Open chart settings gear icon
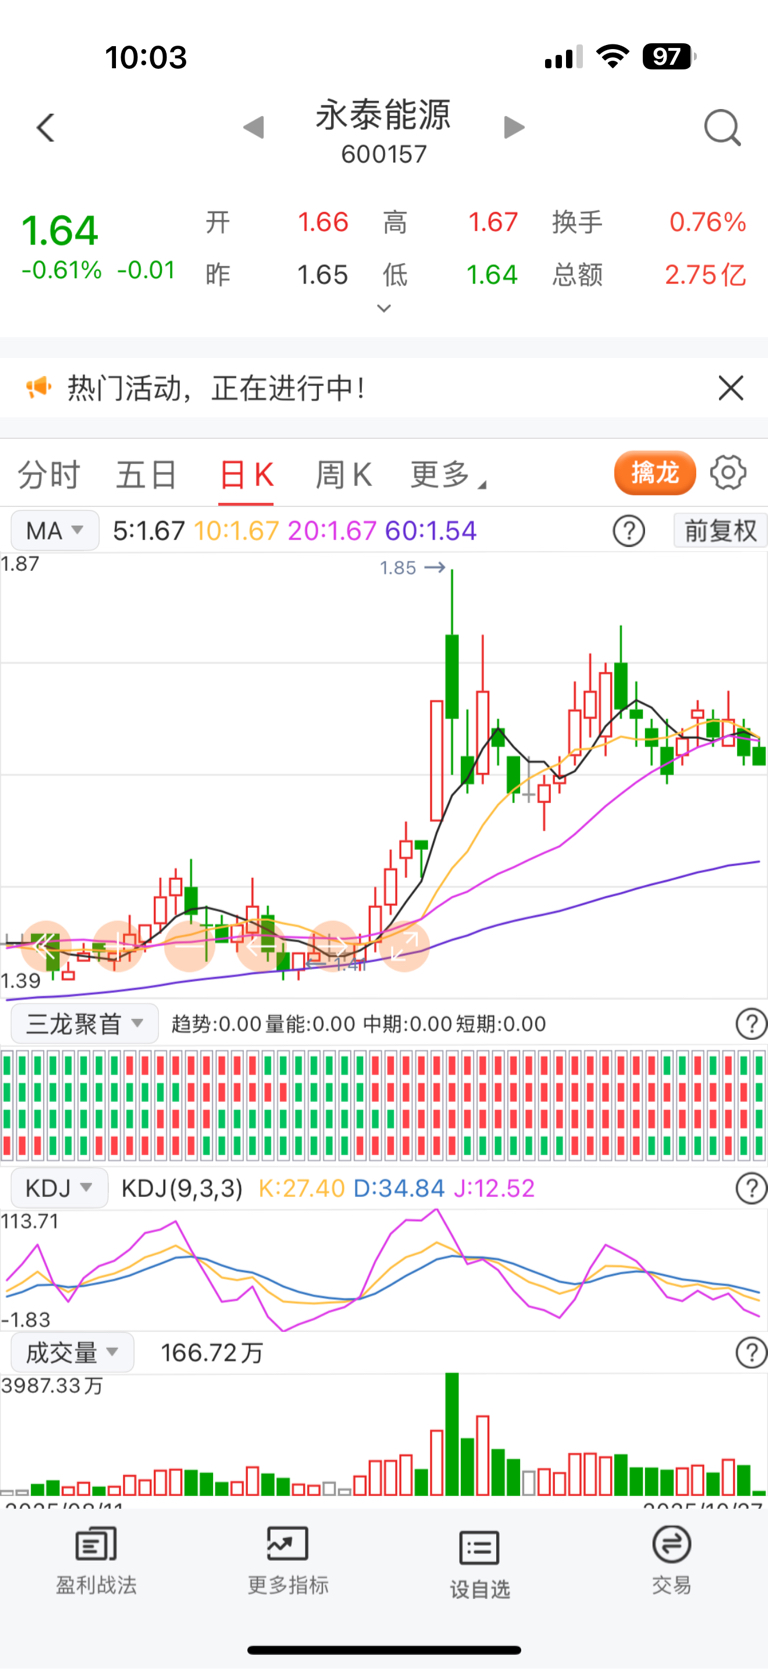Image resolution: width=768 pixels, height=1669 pixels. [x=728, y=472]
